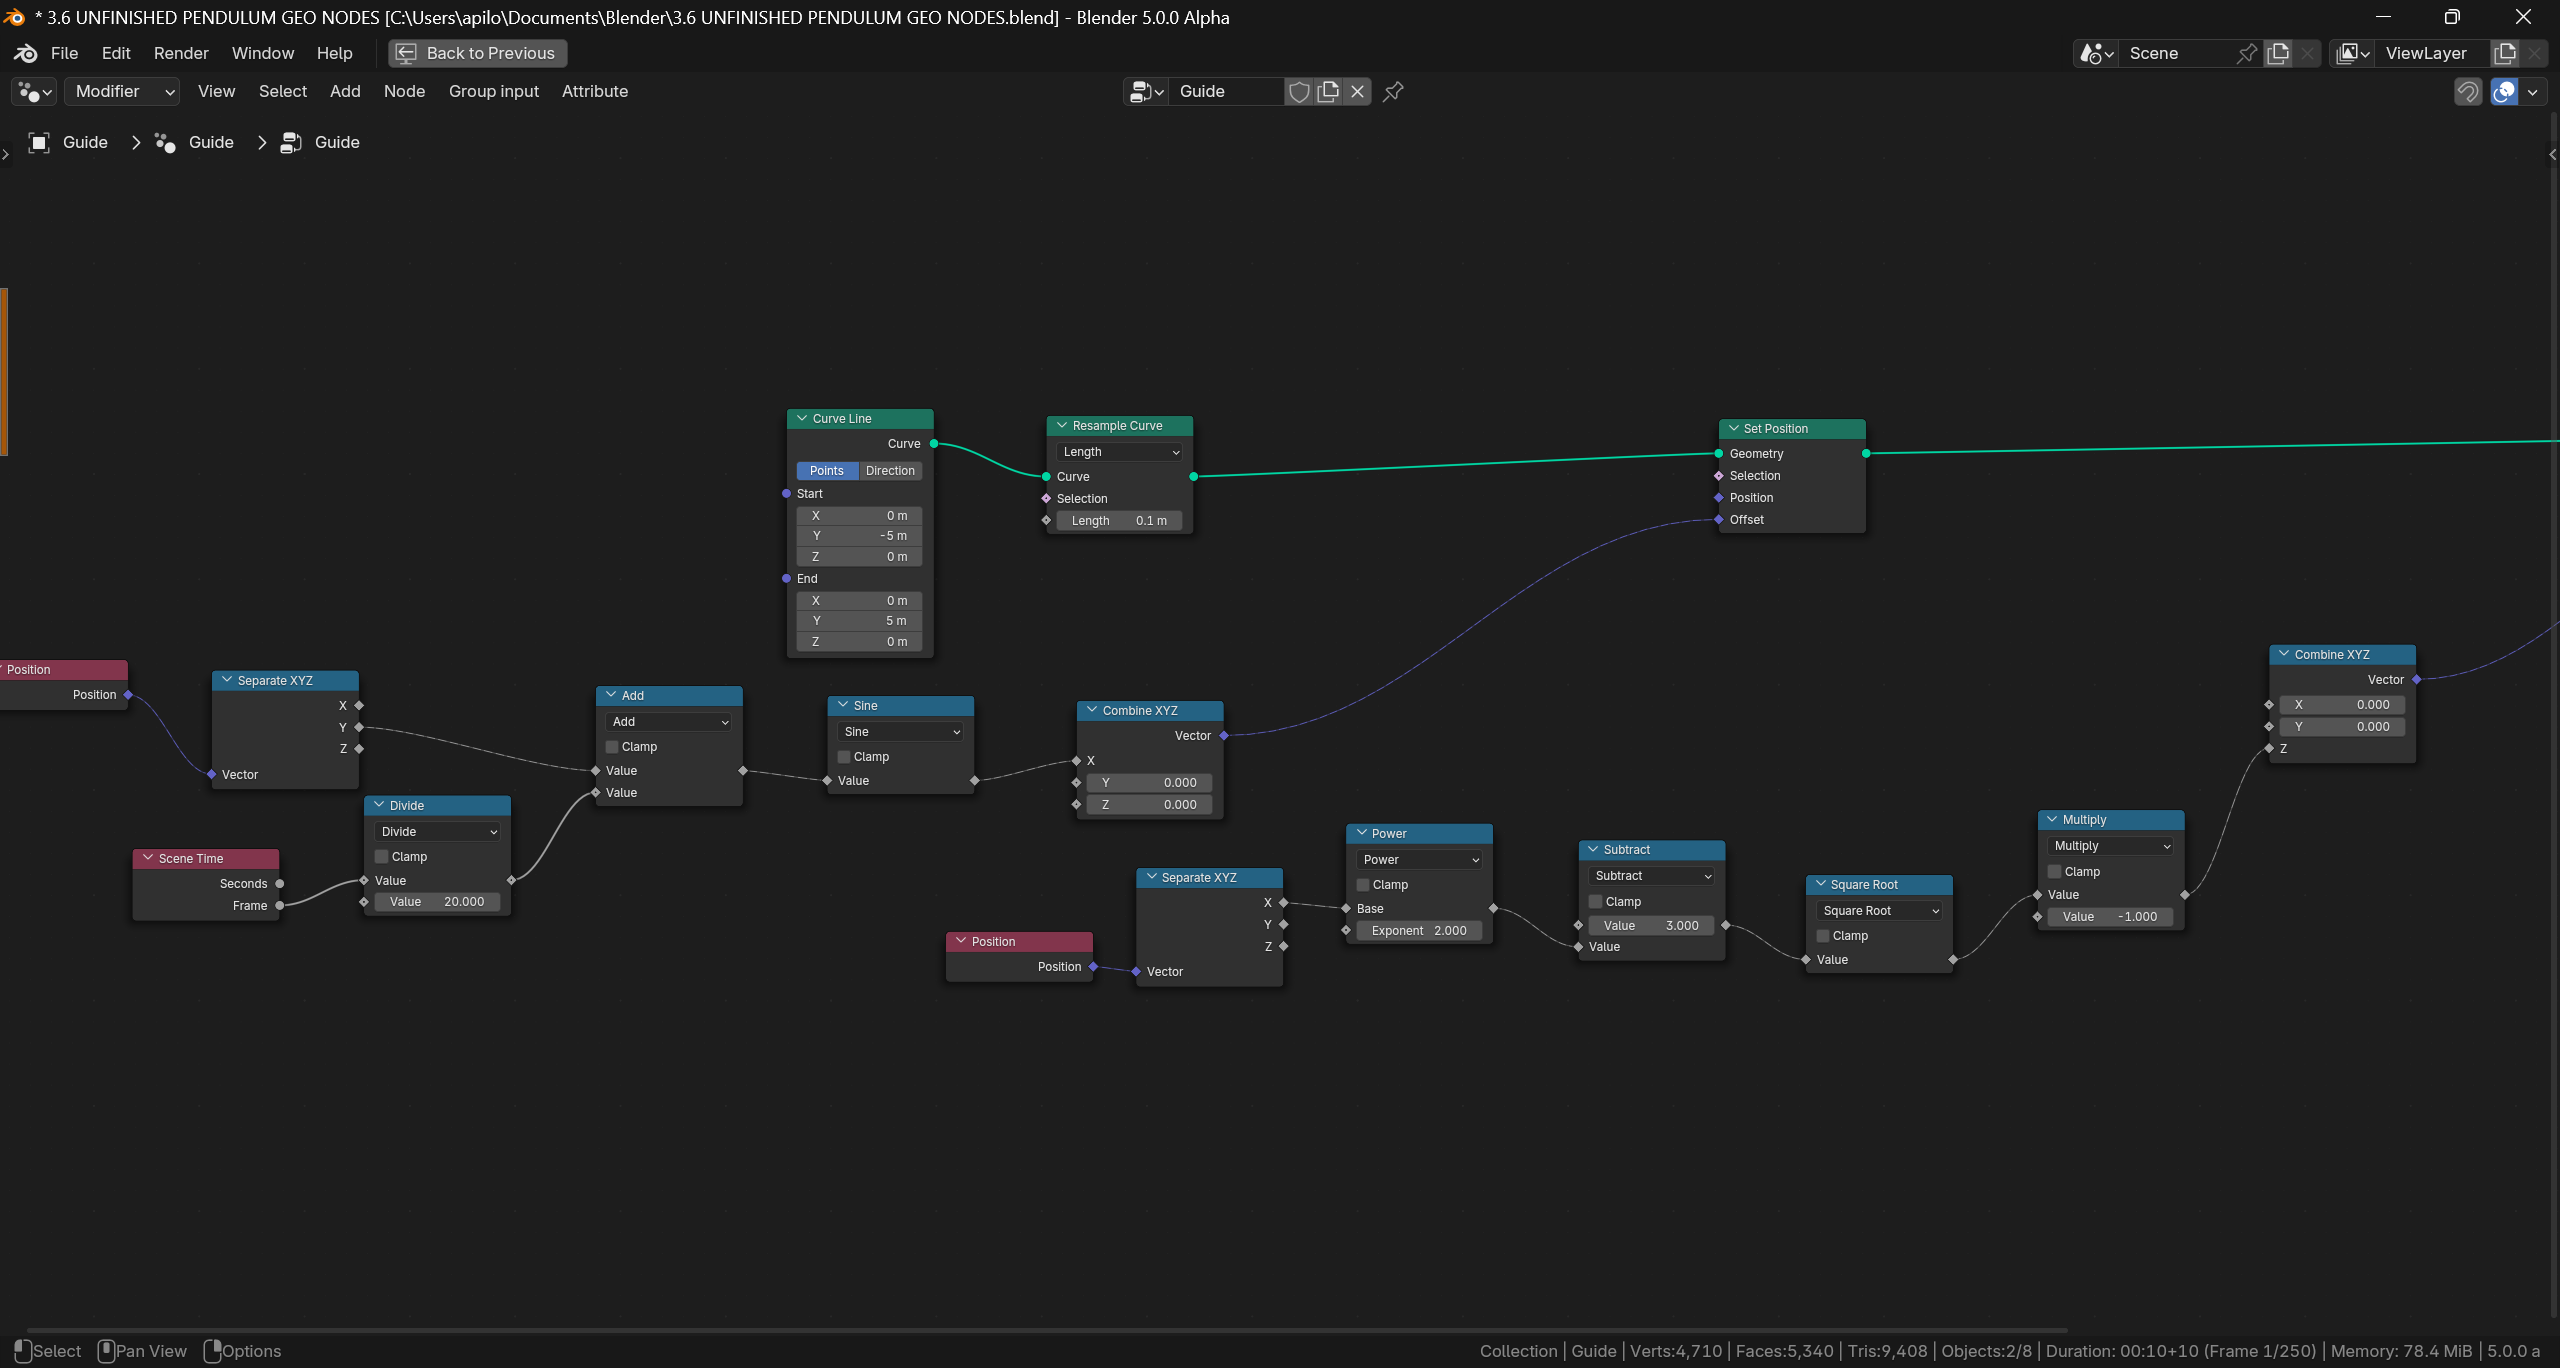Click the ViewLayer browse icon

point(2353,53)
